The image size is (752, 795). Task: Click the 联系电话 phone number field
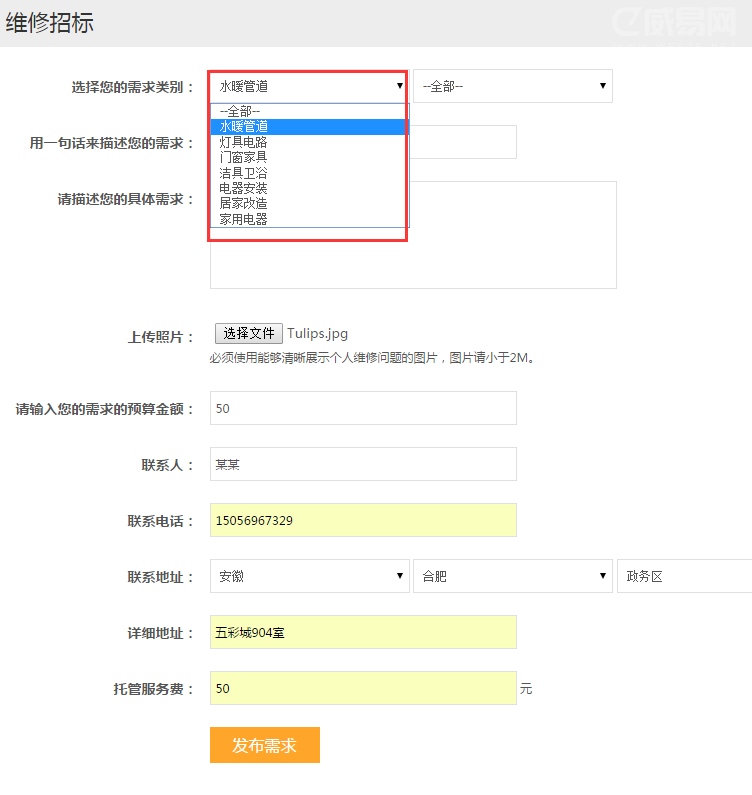click(363, 520)
